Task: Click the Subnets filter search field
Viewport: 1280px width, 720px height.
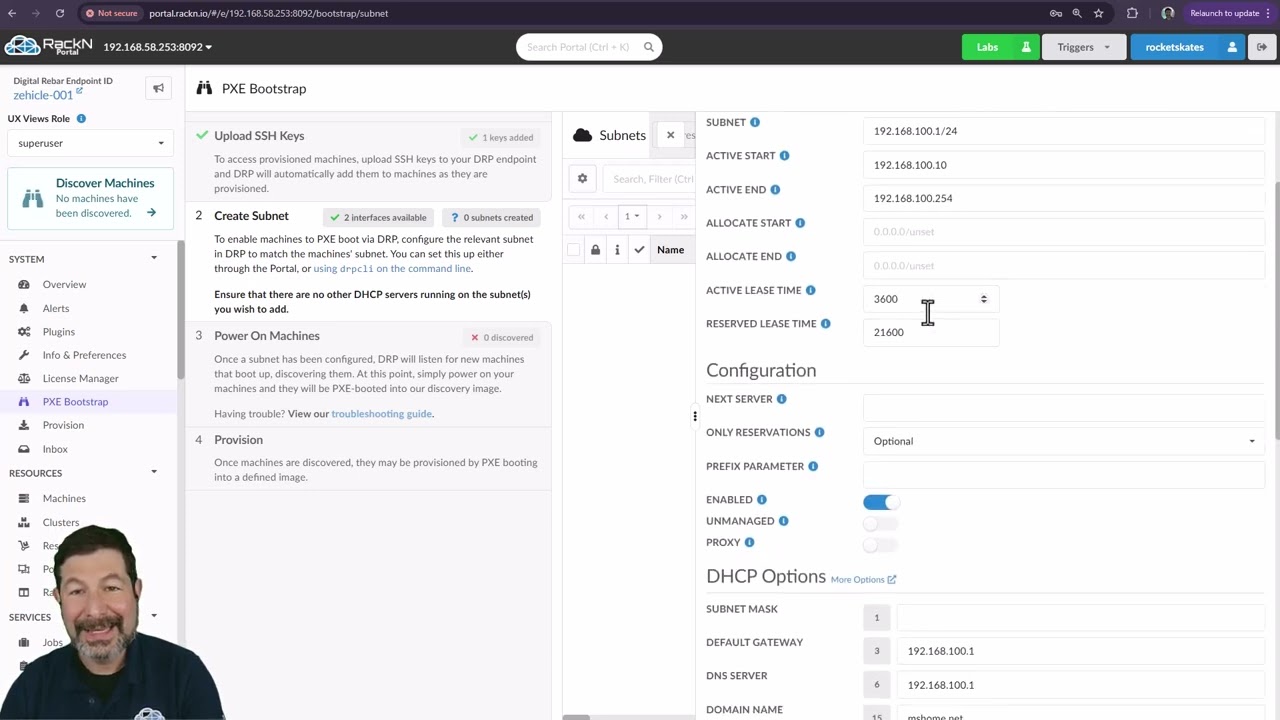Action: tap(650, 179)
